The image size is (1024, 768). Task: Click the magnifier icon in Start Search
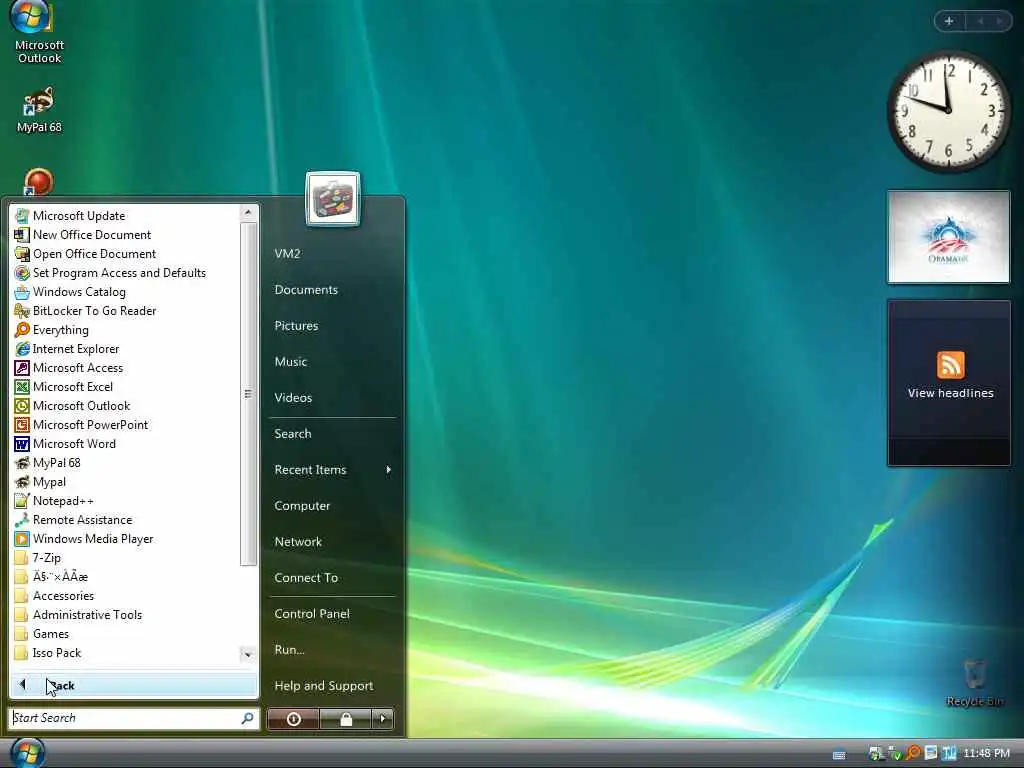[x=247, y=718]
